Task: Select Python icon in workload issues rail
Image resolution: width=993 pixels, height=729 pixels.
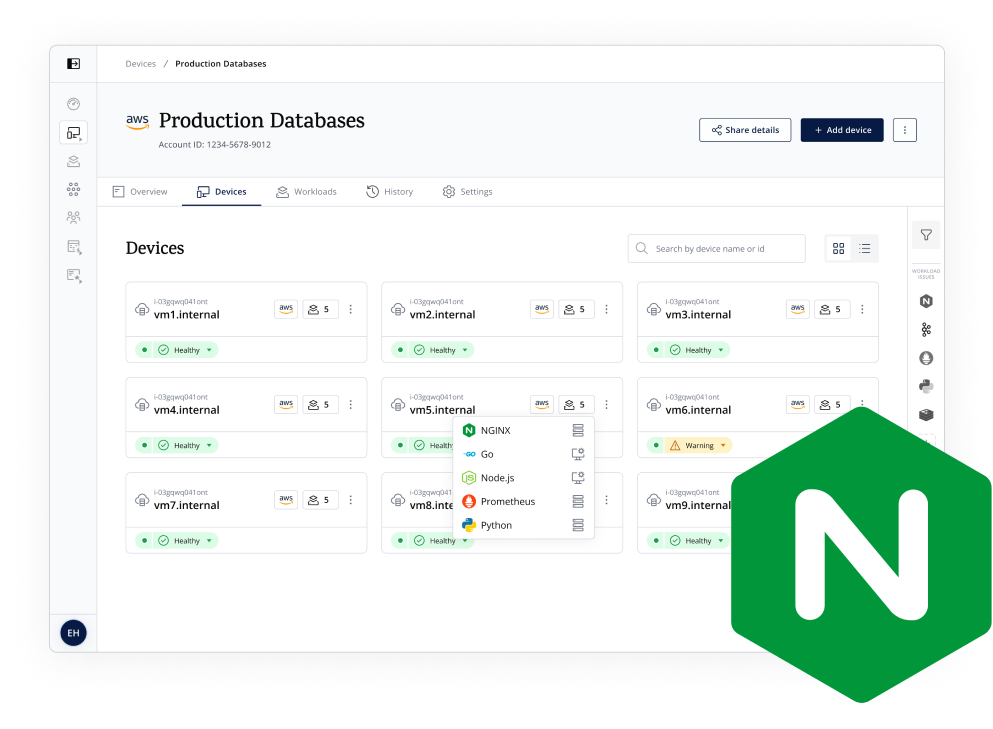Action: coord(926,386)
